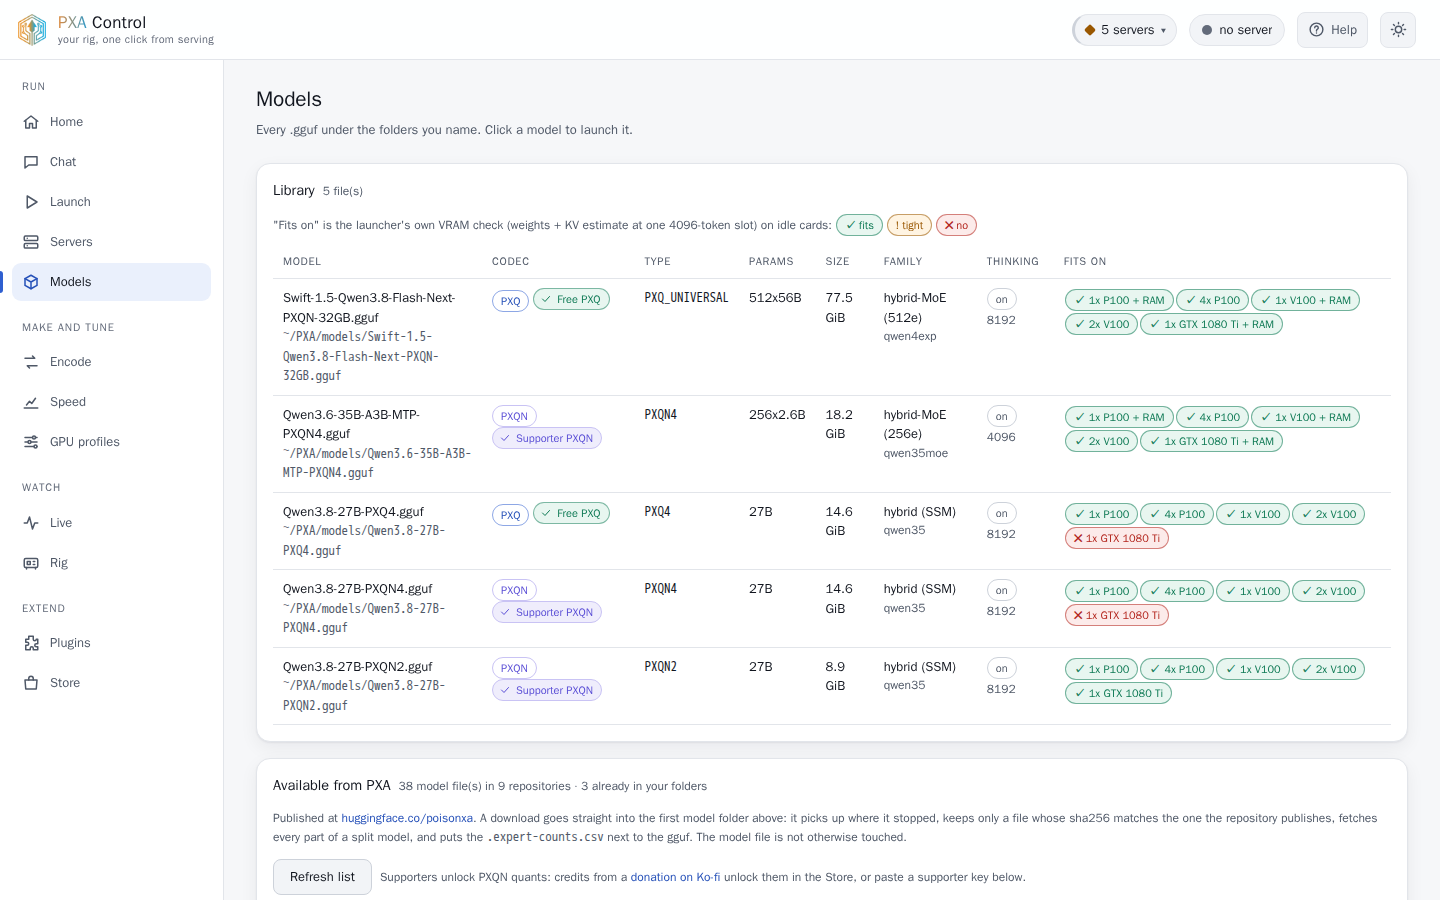Open the Chat sidebar item

[111, 162]
